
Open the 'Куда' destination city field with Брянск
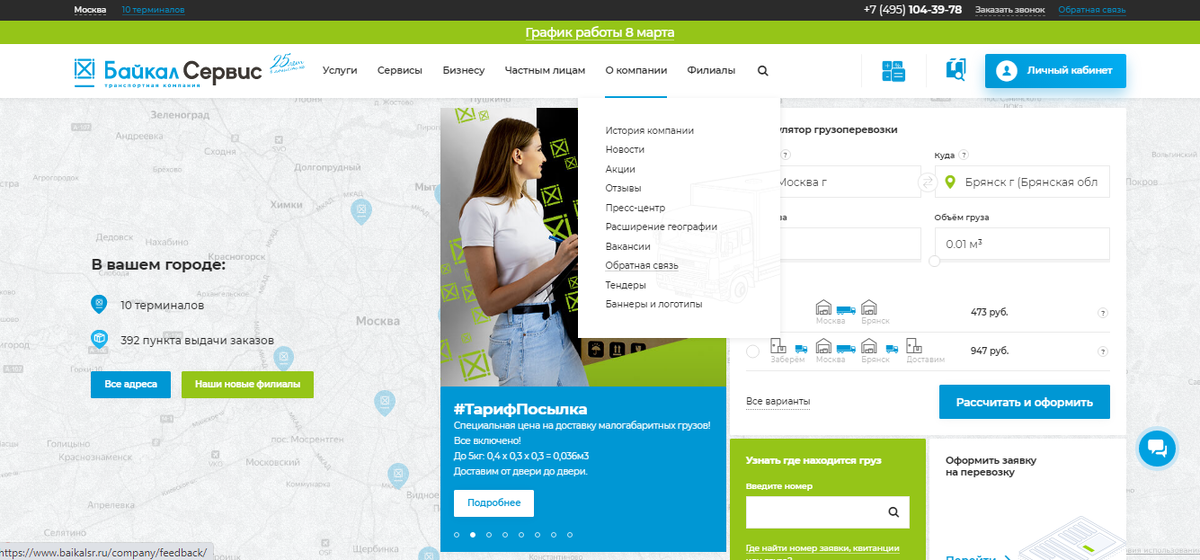pyautogui.click(x=1022, y=182)
